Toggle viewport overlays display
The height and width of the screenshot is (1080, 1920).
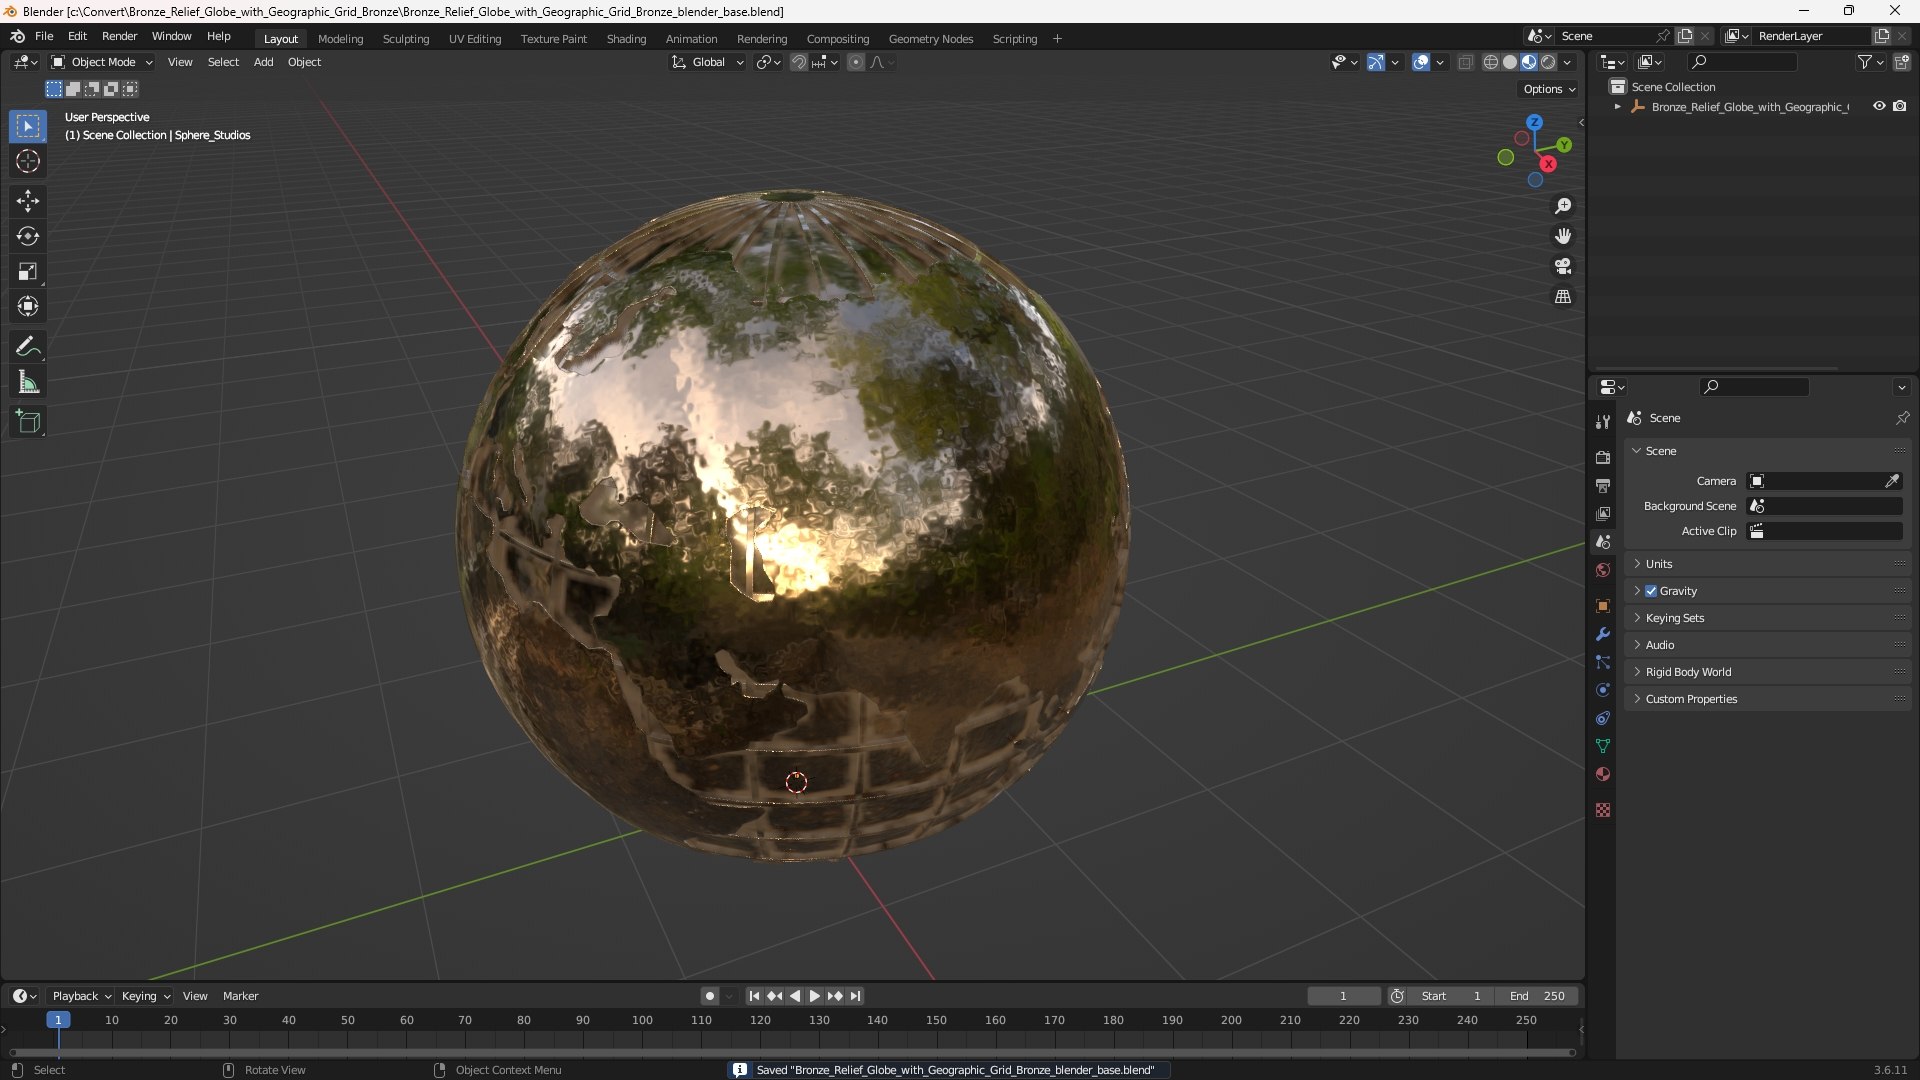coord(1421,62)
